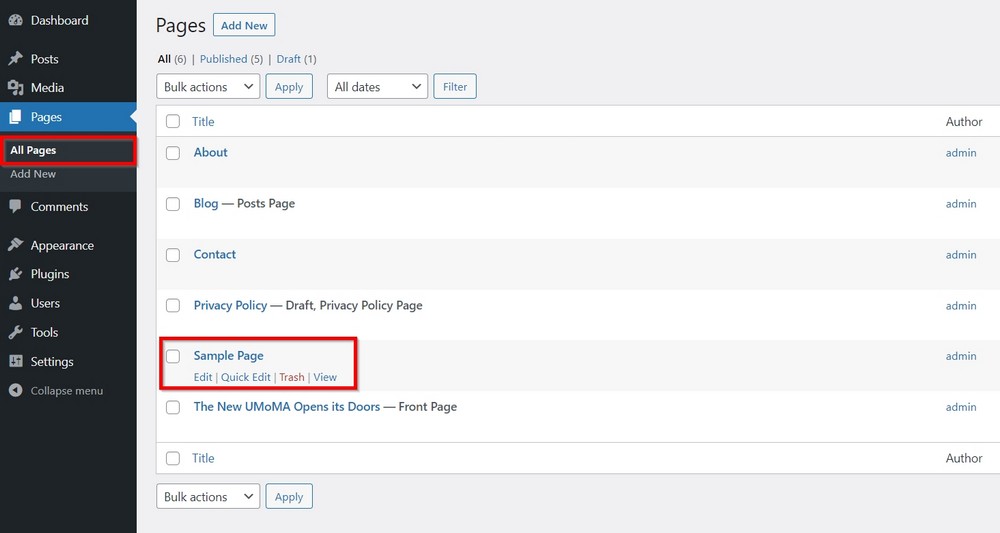
Task: Click the Settings sliders icon
Action: pos(15,361)
